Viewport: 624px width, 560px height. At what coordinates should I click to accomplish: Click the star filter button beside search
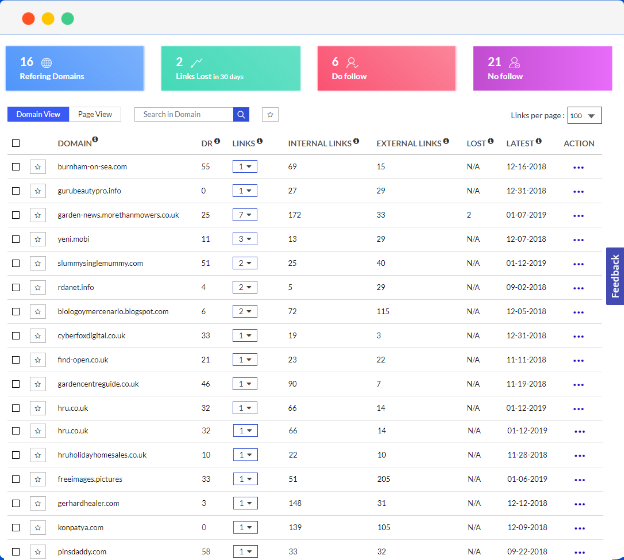click(x=270, y=115)
